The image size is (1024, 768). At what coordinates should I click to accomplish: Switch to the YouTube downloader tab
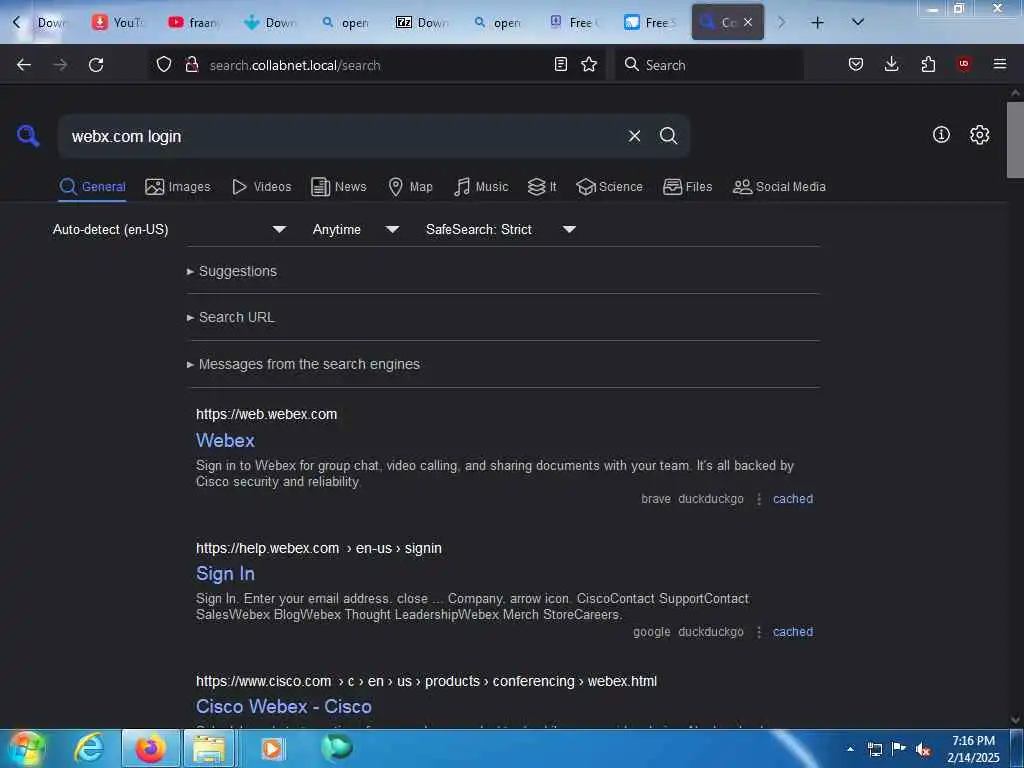coord(118,23)
